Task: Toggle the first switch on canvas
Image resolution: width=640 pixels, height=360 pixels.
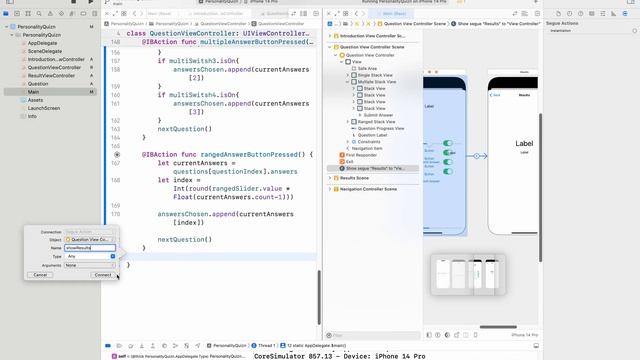Action: [x=448, y=143]
